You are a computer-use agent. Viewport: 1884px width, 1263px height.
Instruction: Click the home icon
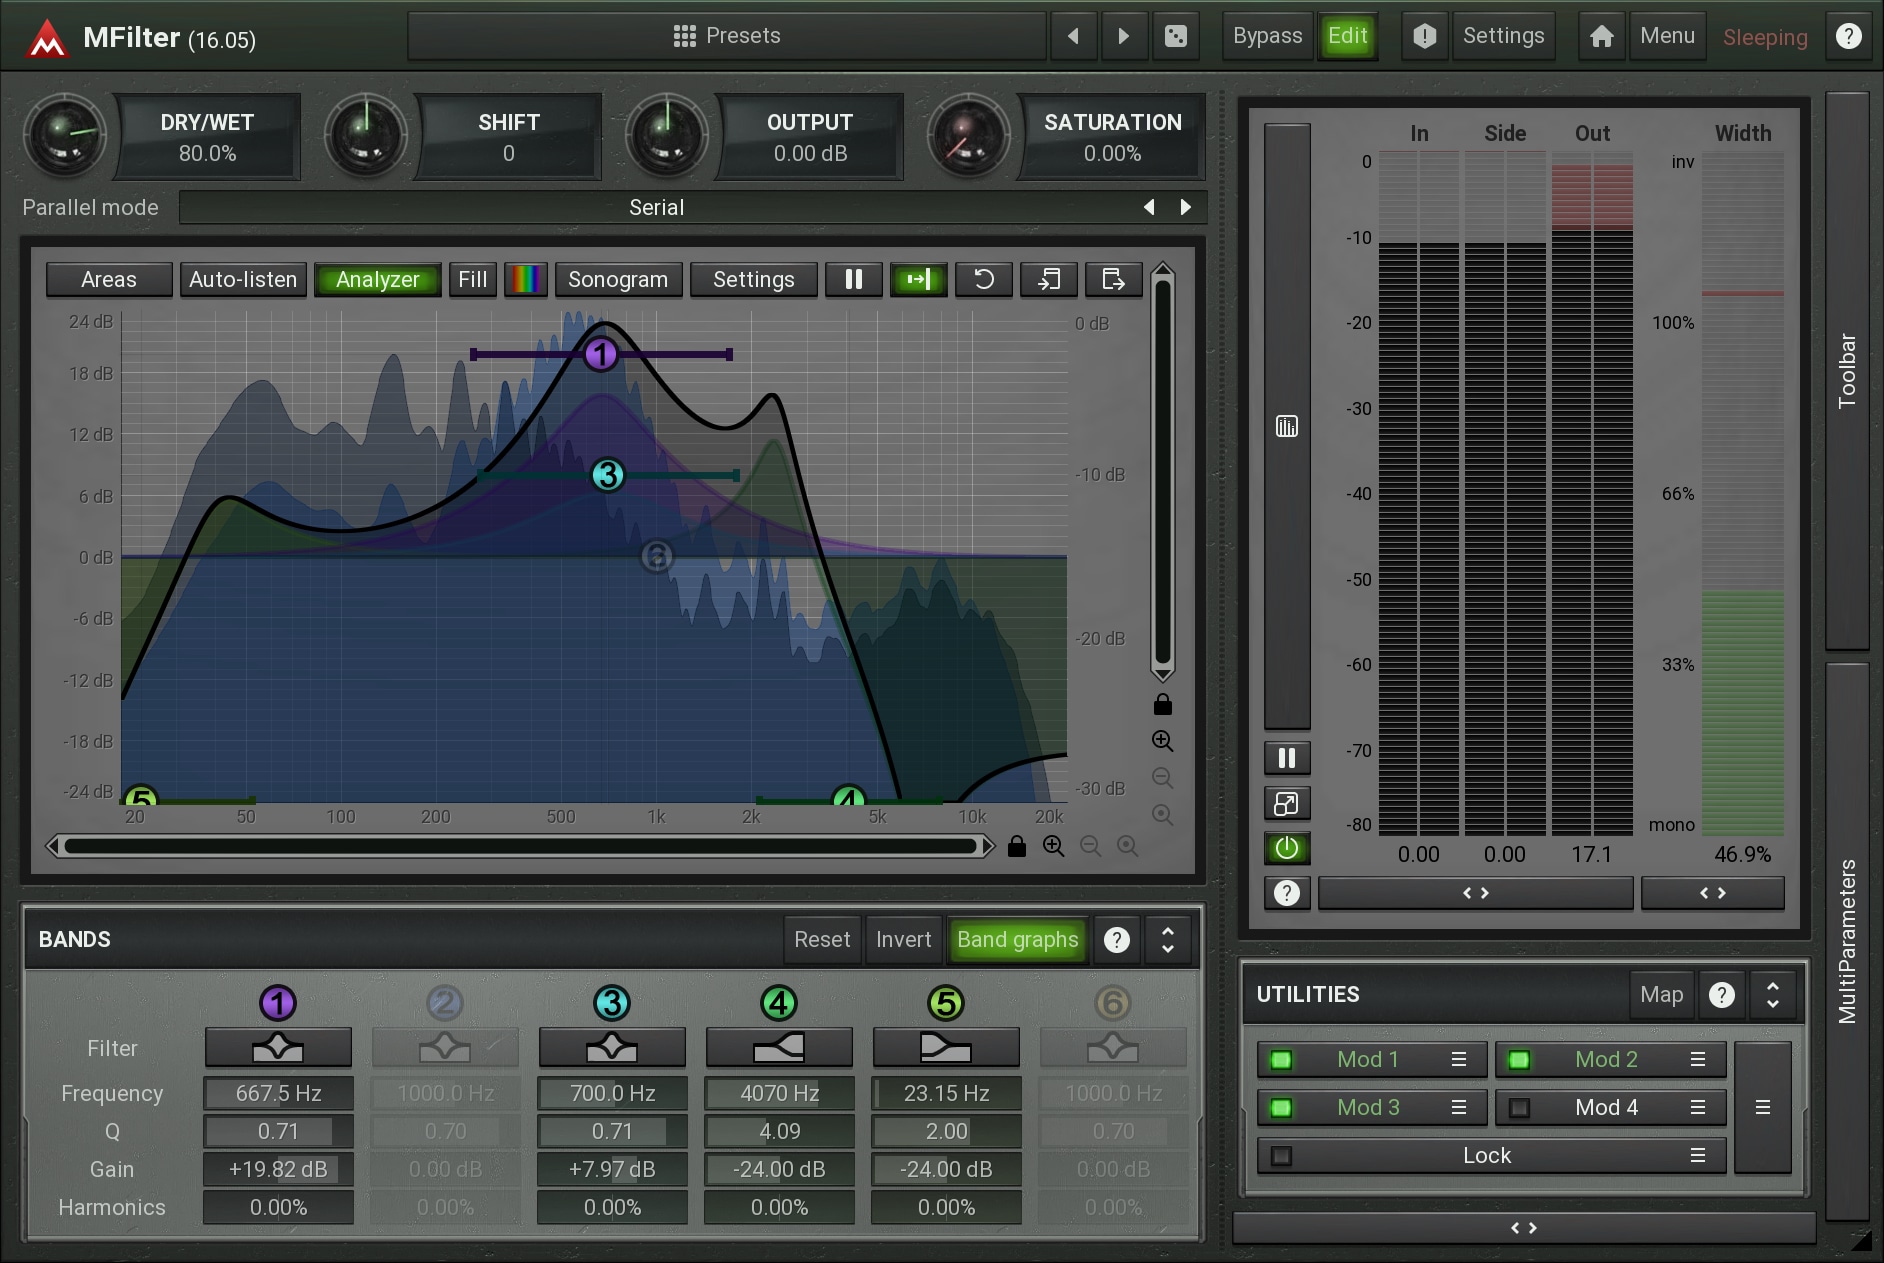pyautogui.click(x=1602, y=36)
